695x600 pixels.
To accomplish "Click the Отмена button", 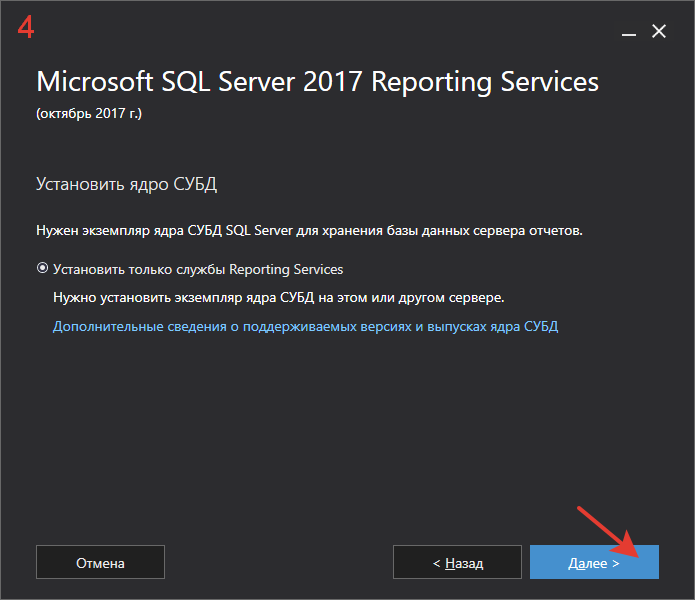I will (100, 562).
